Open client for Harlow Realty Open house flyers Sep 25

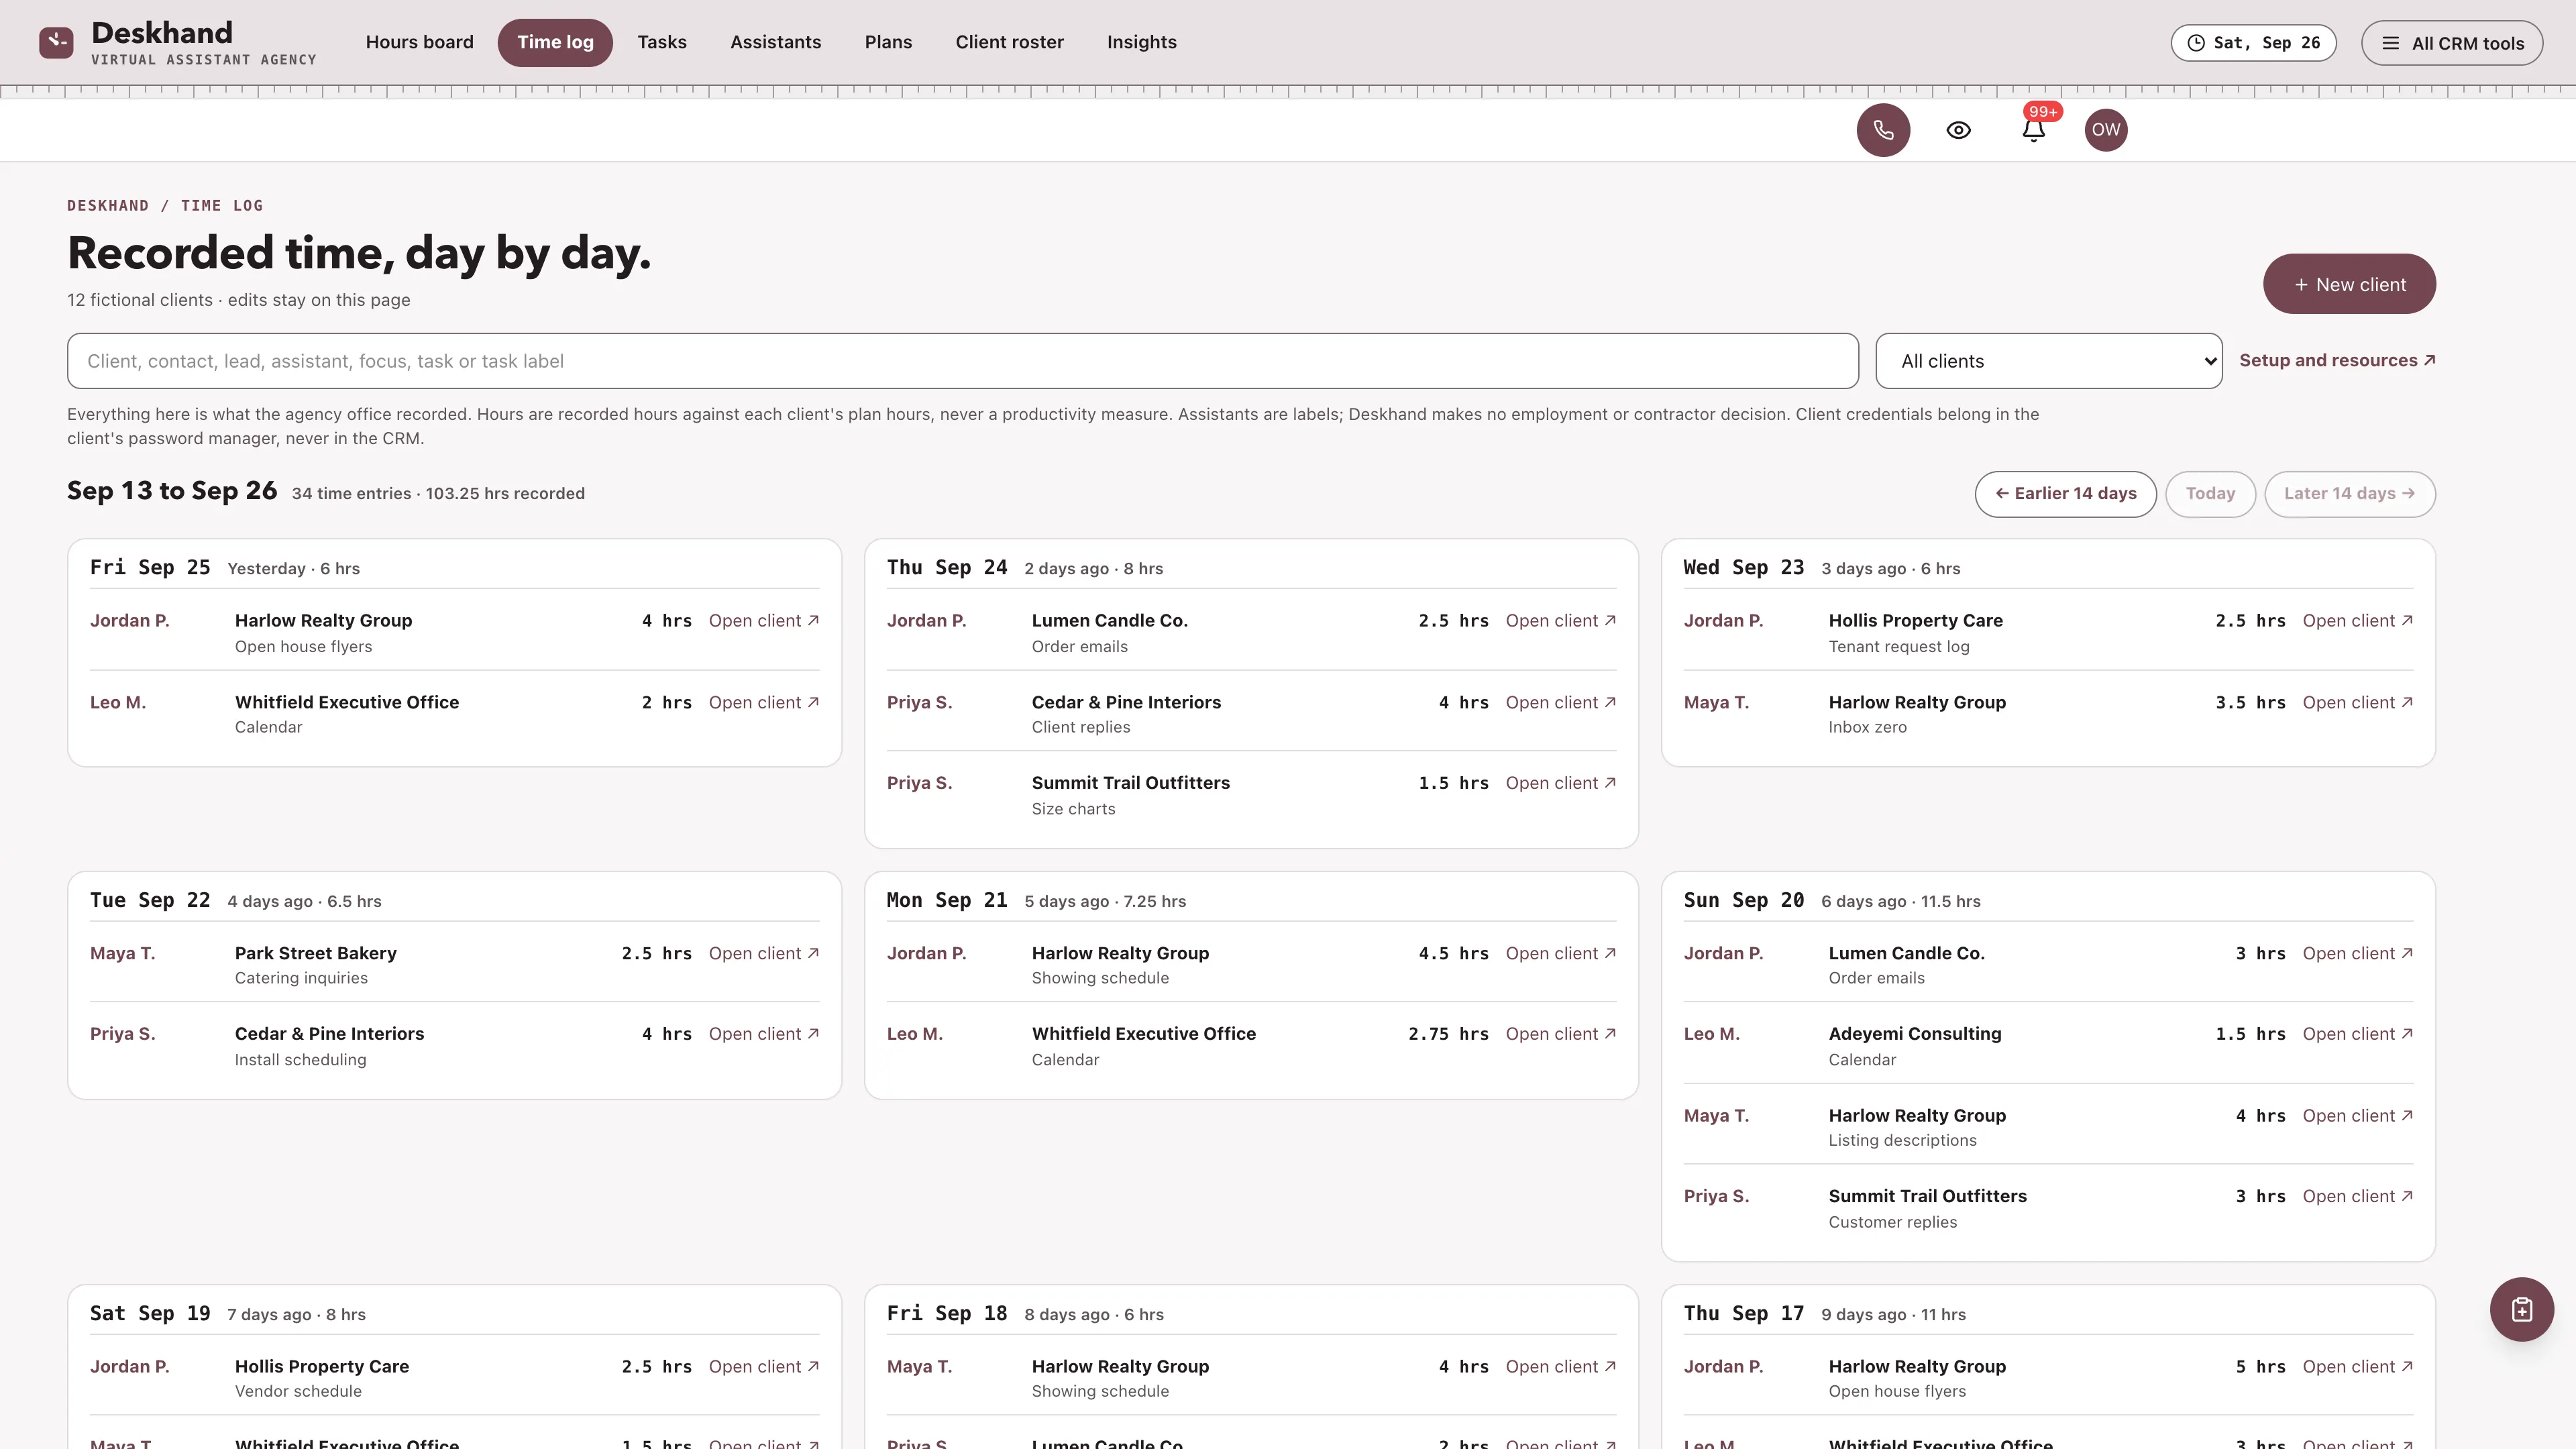(x=763, y=621)
